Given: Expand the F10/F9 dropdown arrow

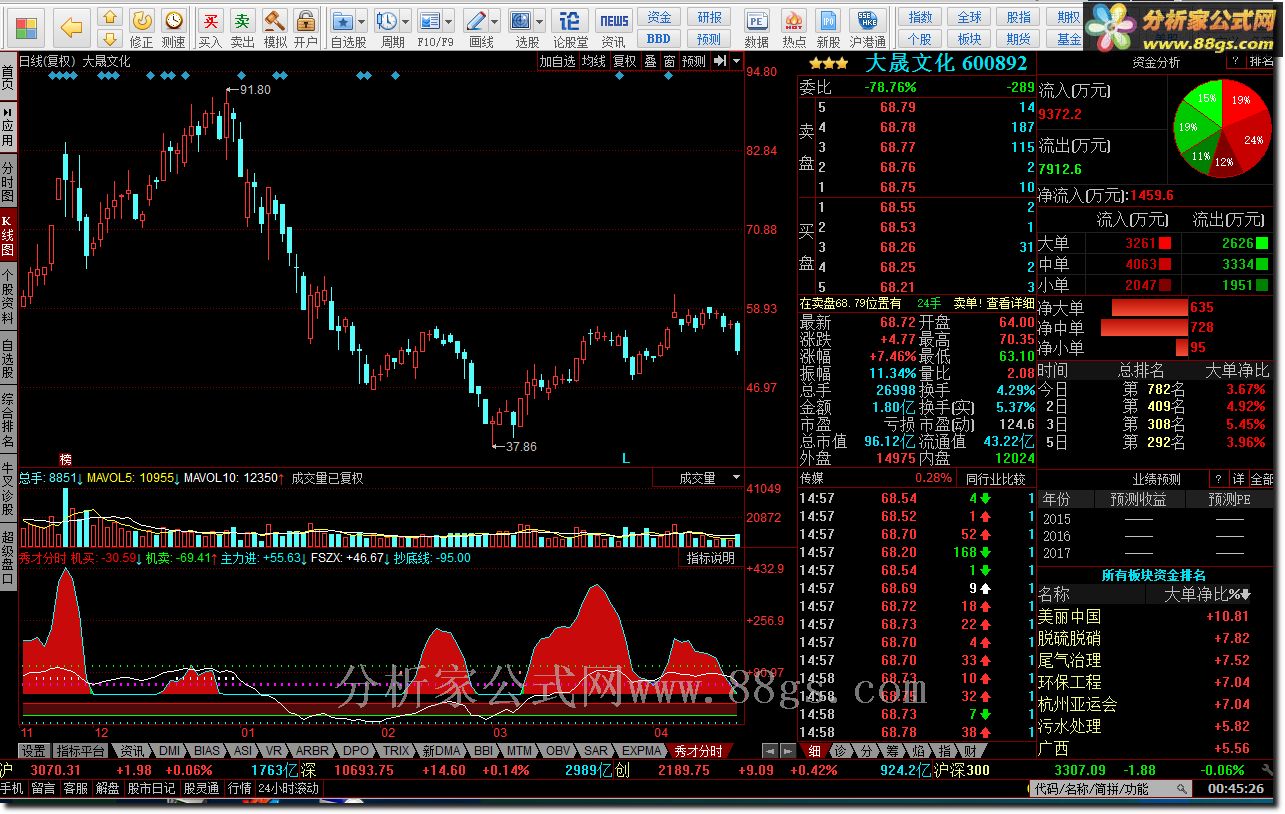Looking at the screenshot, I should 449,21.
